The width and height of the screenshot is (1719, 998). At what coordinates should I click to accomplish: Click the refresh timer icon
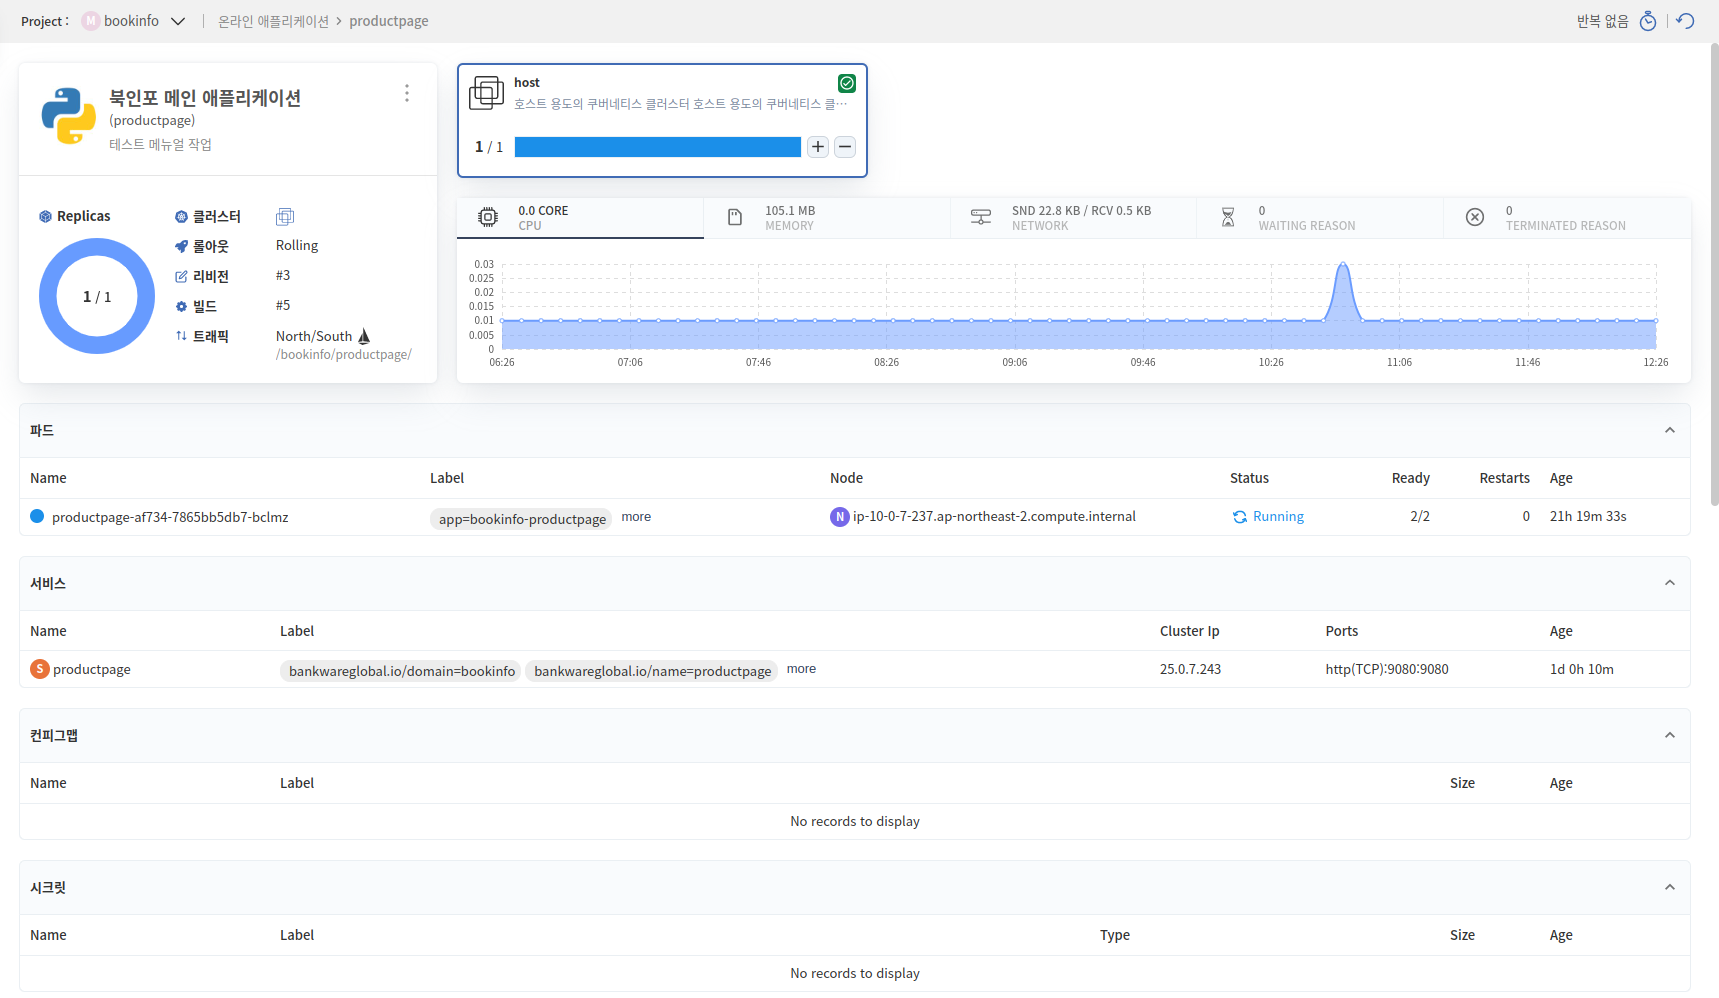click(1648, 21)
